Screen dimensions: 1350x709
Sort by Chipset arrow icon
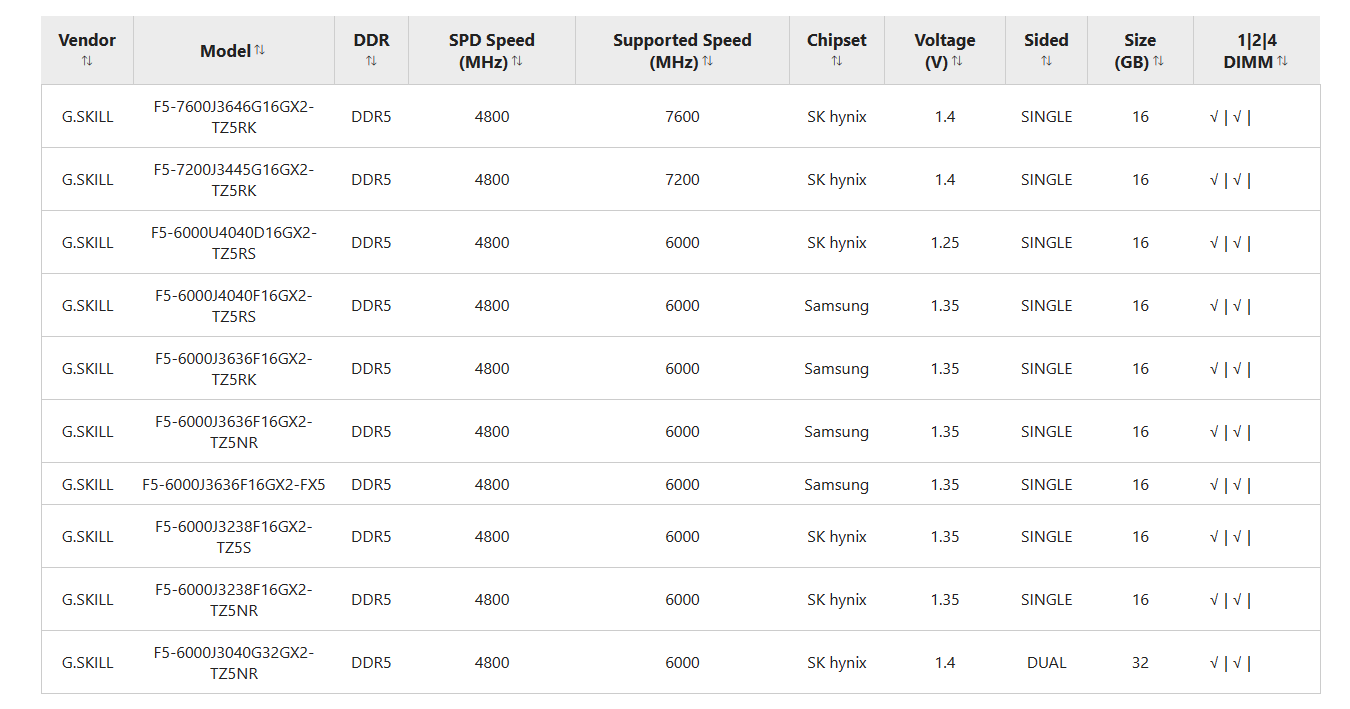click(837, 61)
